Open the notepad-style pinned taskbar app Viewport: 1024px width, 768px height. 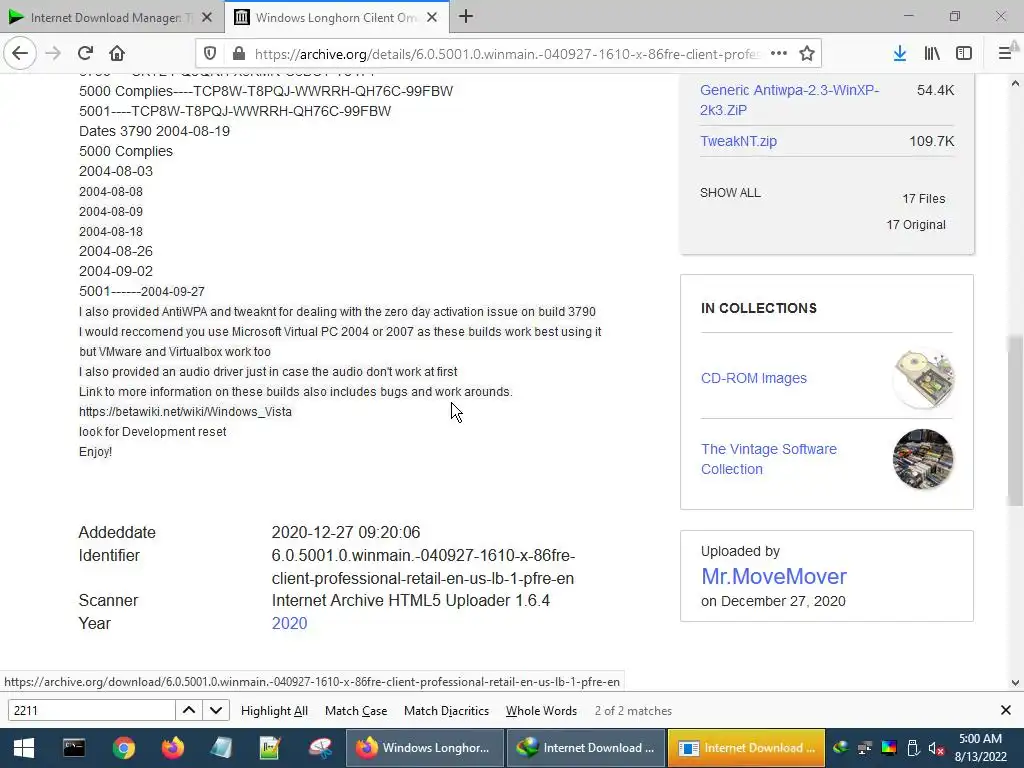coord(221,748)
